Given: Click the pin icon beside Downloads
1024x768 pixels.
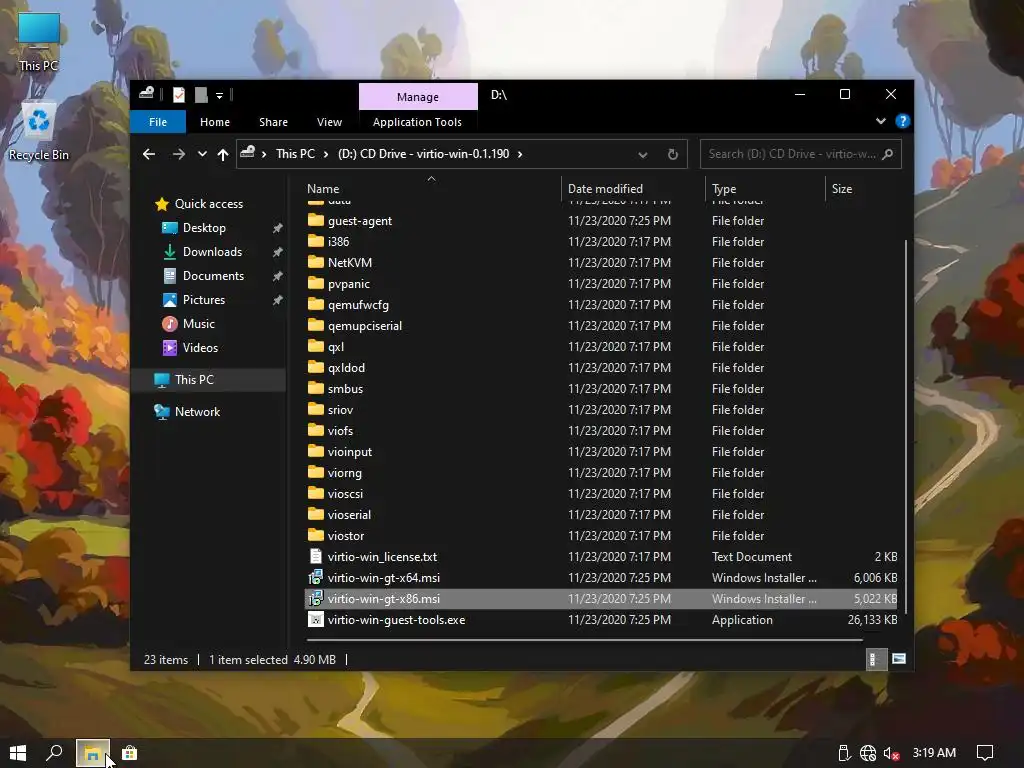Looking at the screenshot, I should click(278, 252).
